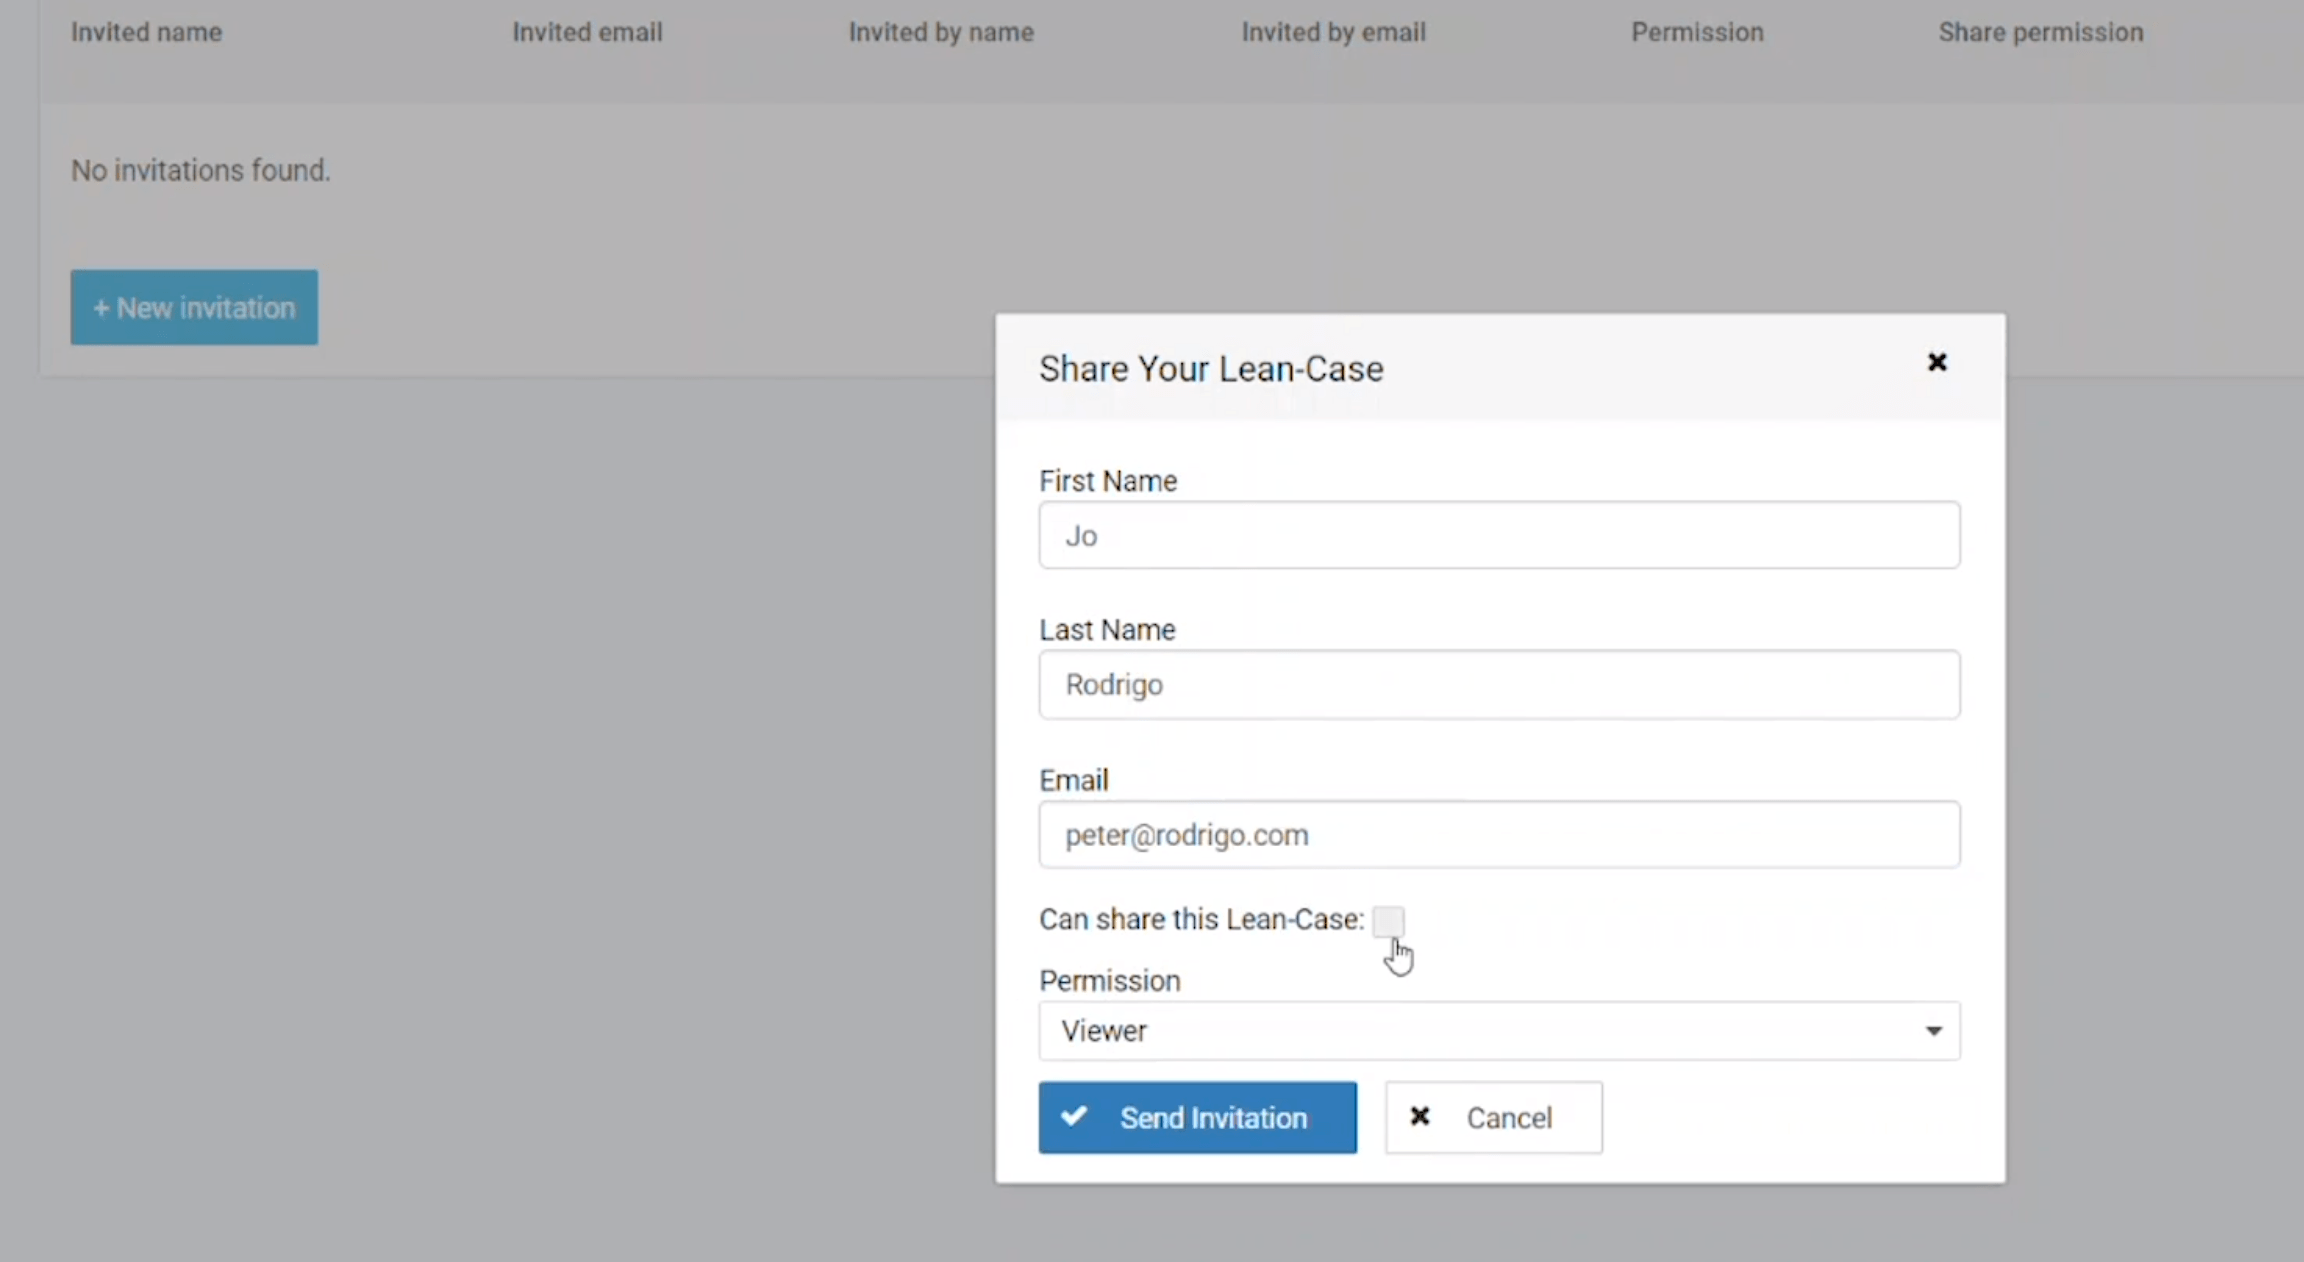The width and height of the screenshot is (2304, 1262).
Task: Click the X icon on Cancel button
Action: pyautogui.click(x=1419, y=1116)
